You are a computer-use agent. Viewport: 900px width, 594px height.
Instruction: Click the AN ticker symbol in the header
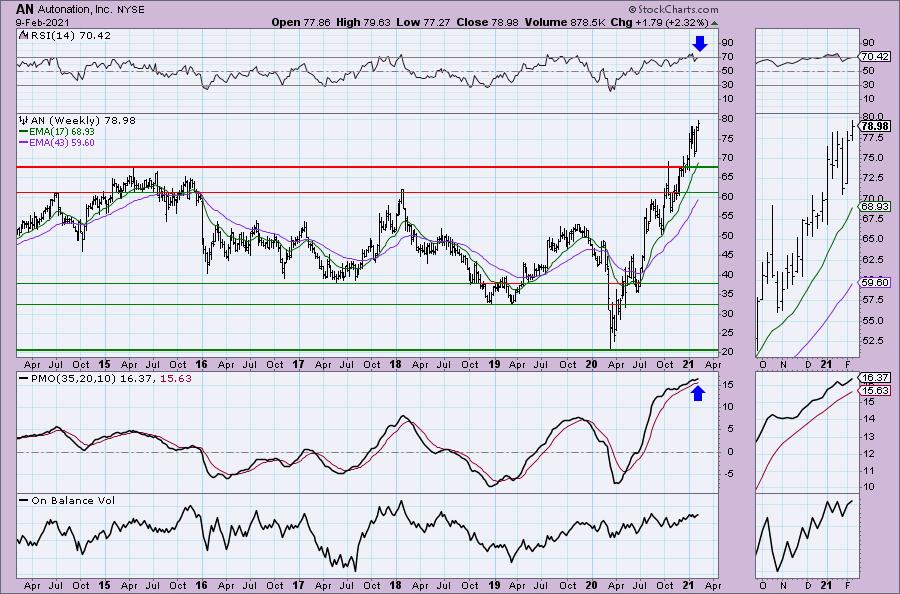(x=24, y=9)
